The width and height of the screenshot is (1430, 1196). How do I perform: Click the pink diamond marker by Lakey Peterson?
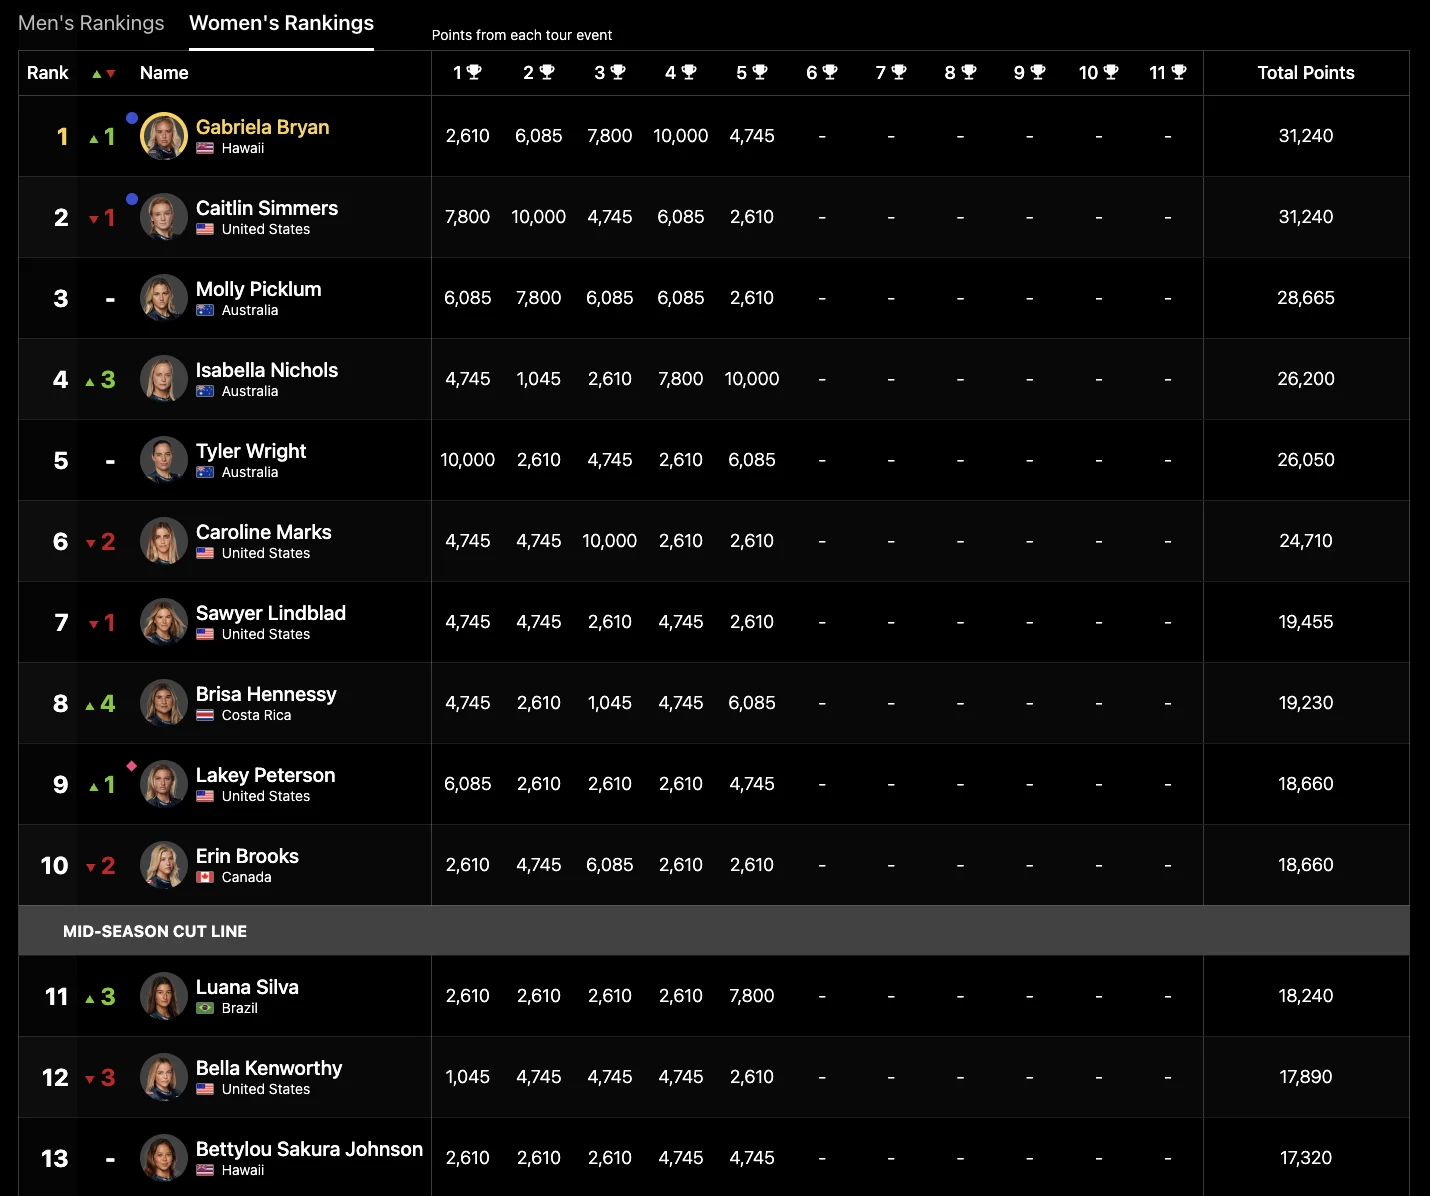[131, 766]
